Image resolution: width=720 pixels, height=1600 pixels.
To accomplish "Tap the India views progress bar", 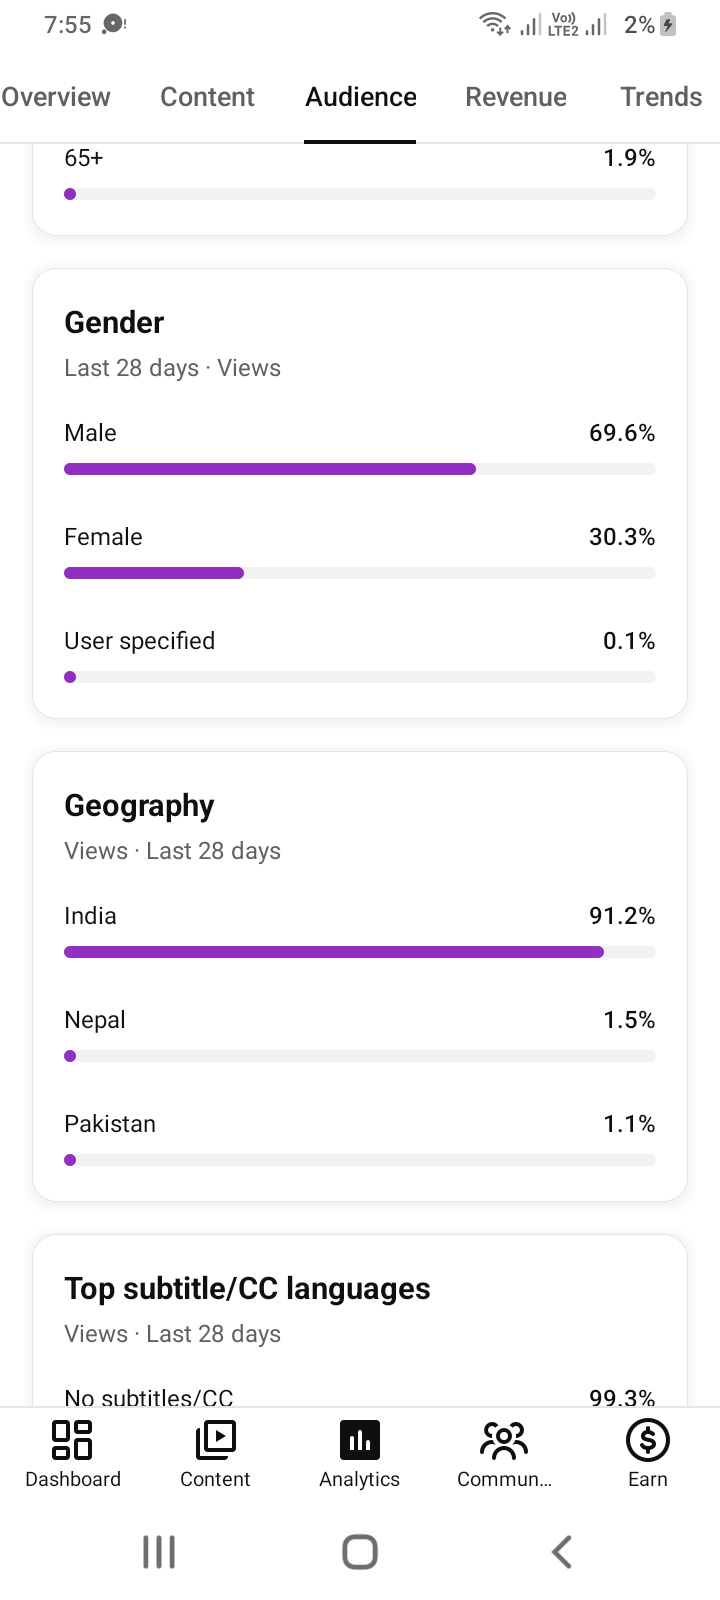I will click(360, 952).
